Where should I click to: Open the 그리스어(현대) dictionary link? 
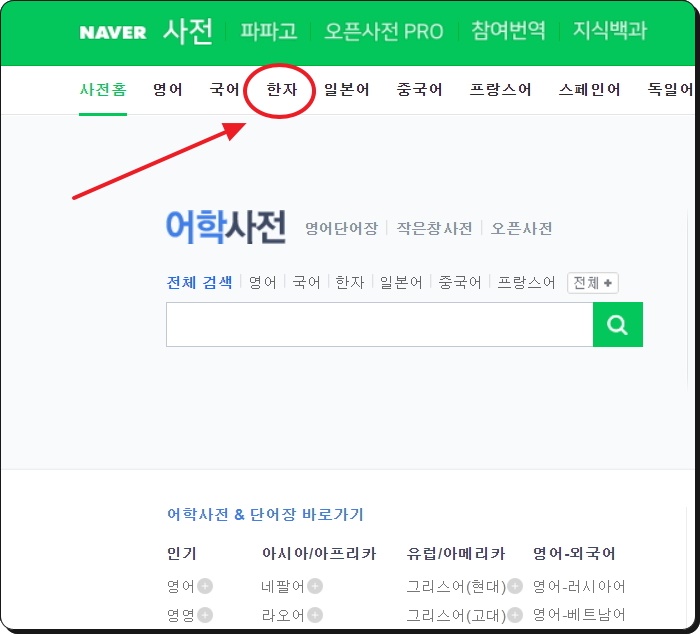tap(456, 586)
